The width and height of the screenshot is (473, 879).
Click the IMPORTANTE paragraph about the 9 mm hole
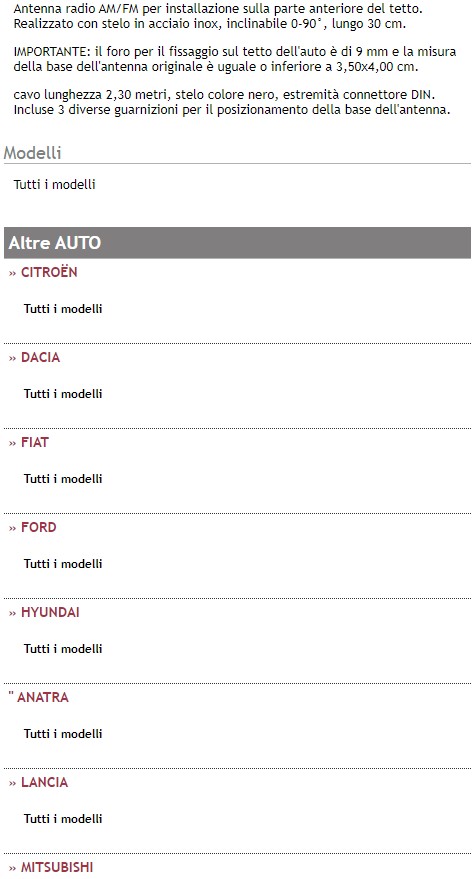[x=235, y=59]
